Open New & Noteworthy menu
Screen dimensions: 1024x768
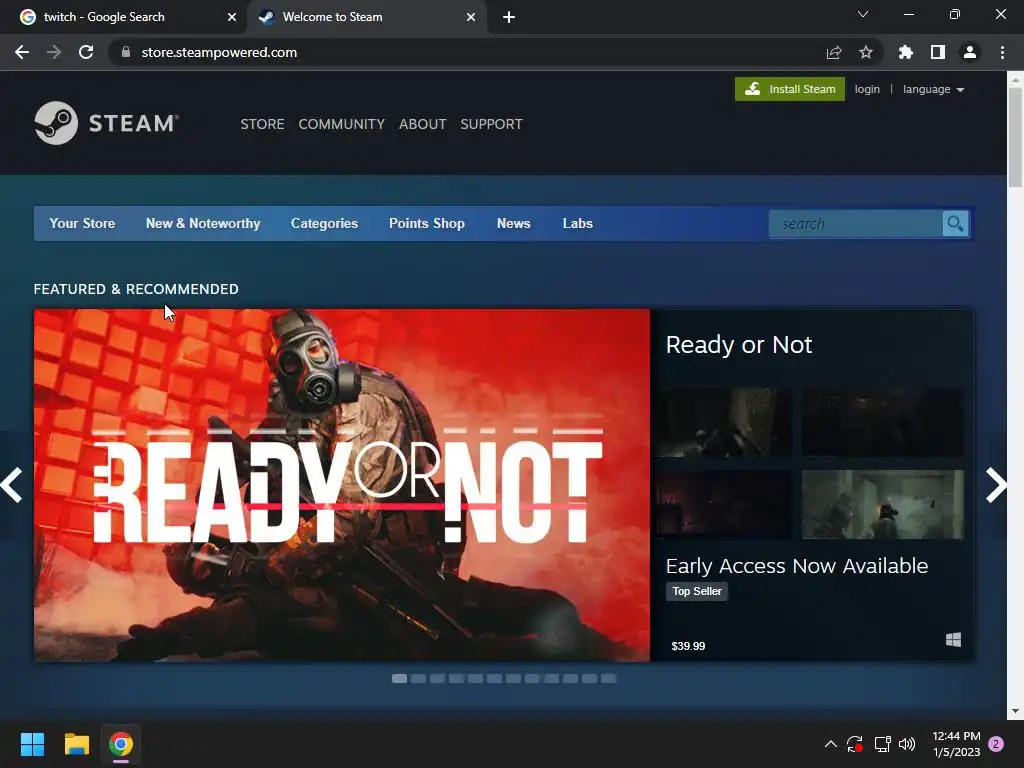tap(203, 223)
